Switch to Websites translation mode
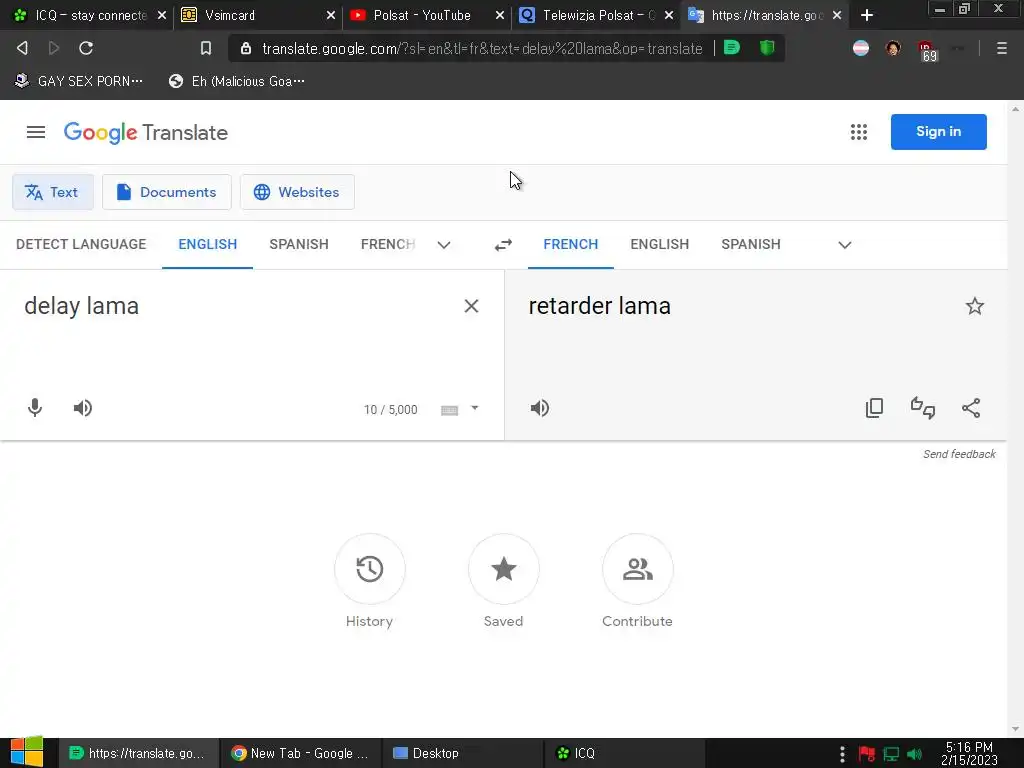The image size is (1024, 768). click(x=297, y=192)
